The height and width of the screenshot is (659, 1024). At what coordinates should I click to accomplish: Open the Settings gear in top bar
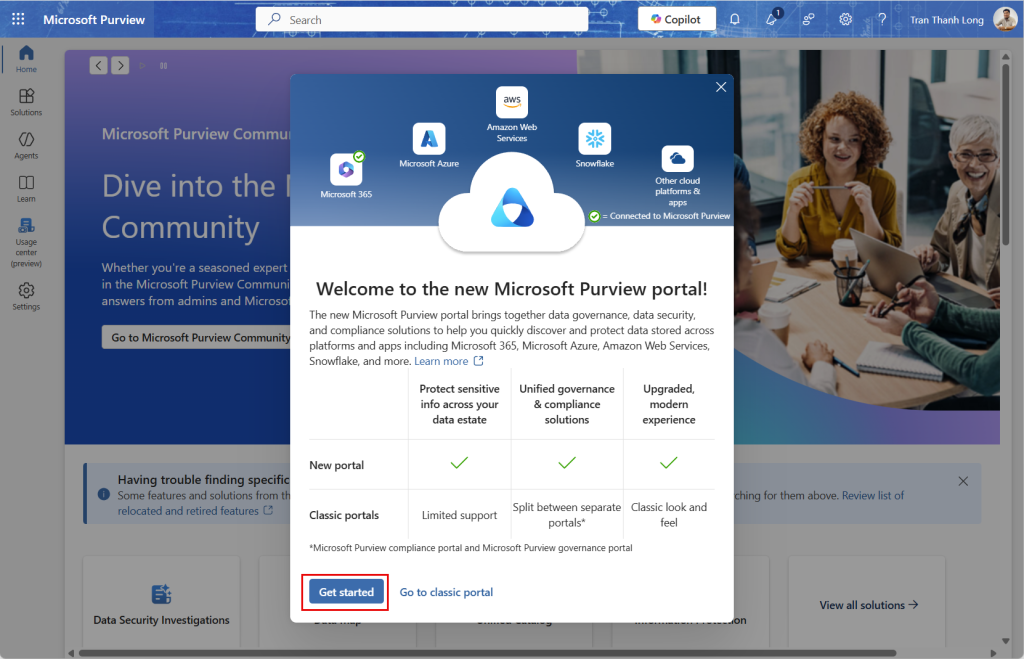(845, 19)
